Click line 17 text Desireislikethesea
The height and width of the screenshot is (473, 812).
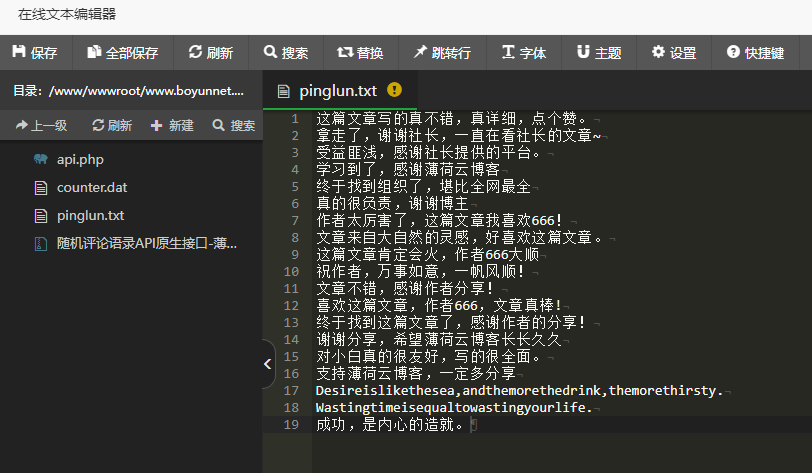[x=385, y=391]
